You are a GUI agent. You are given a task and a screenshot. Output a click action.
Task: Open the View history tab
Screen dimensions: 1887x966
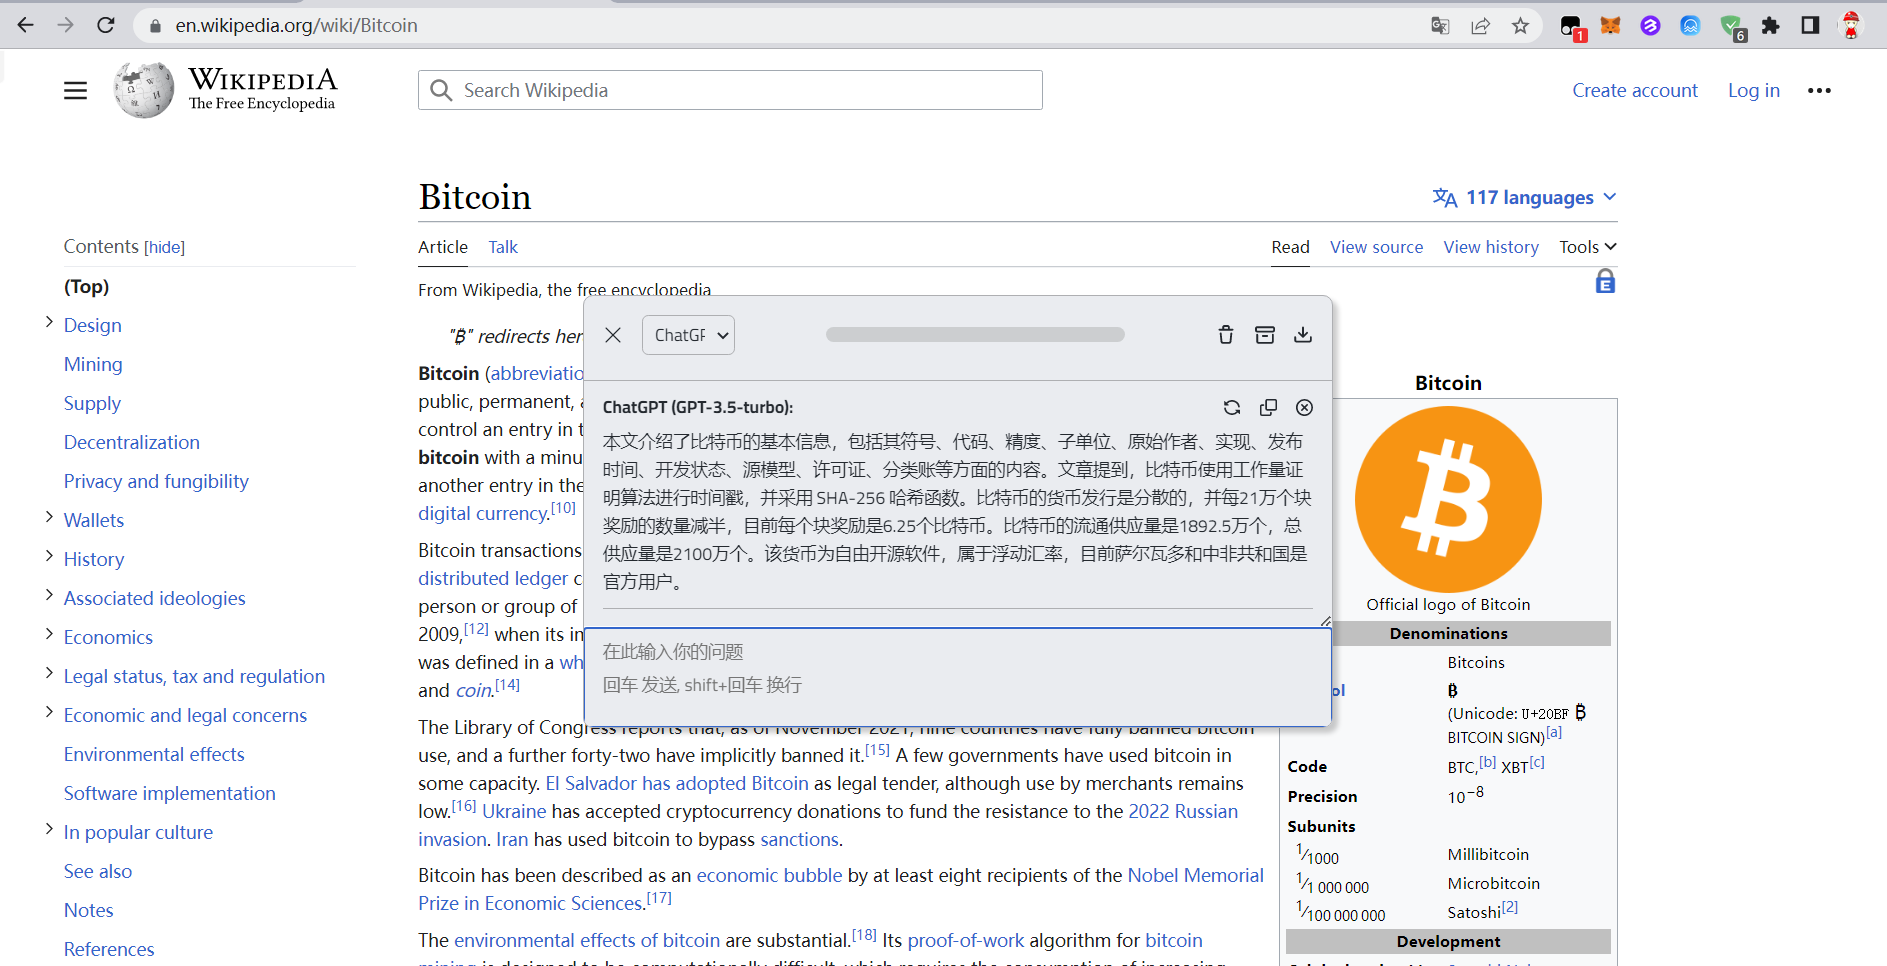coord(1491,247)
